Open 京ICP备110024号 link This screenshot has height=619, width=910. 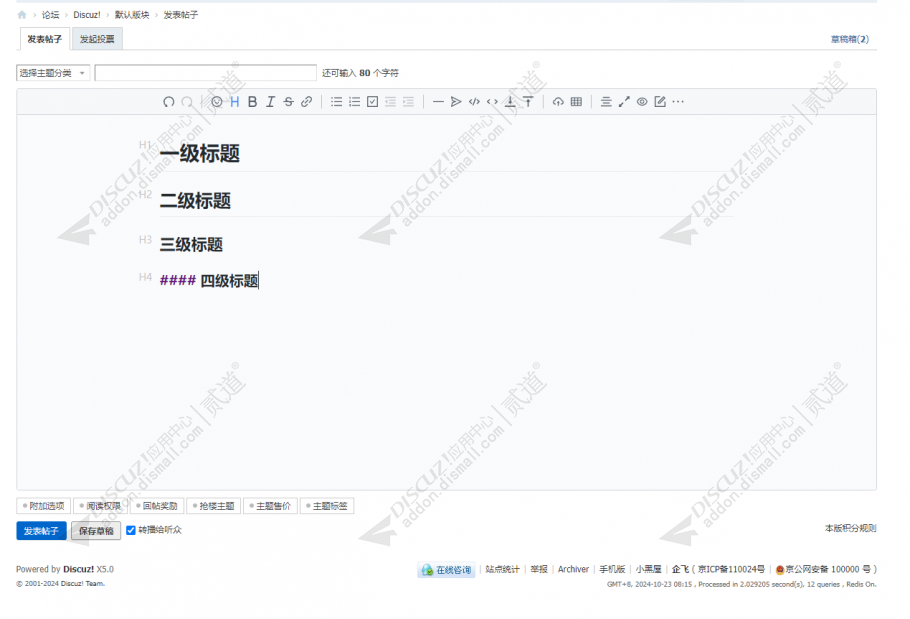point(731,569)
